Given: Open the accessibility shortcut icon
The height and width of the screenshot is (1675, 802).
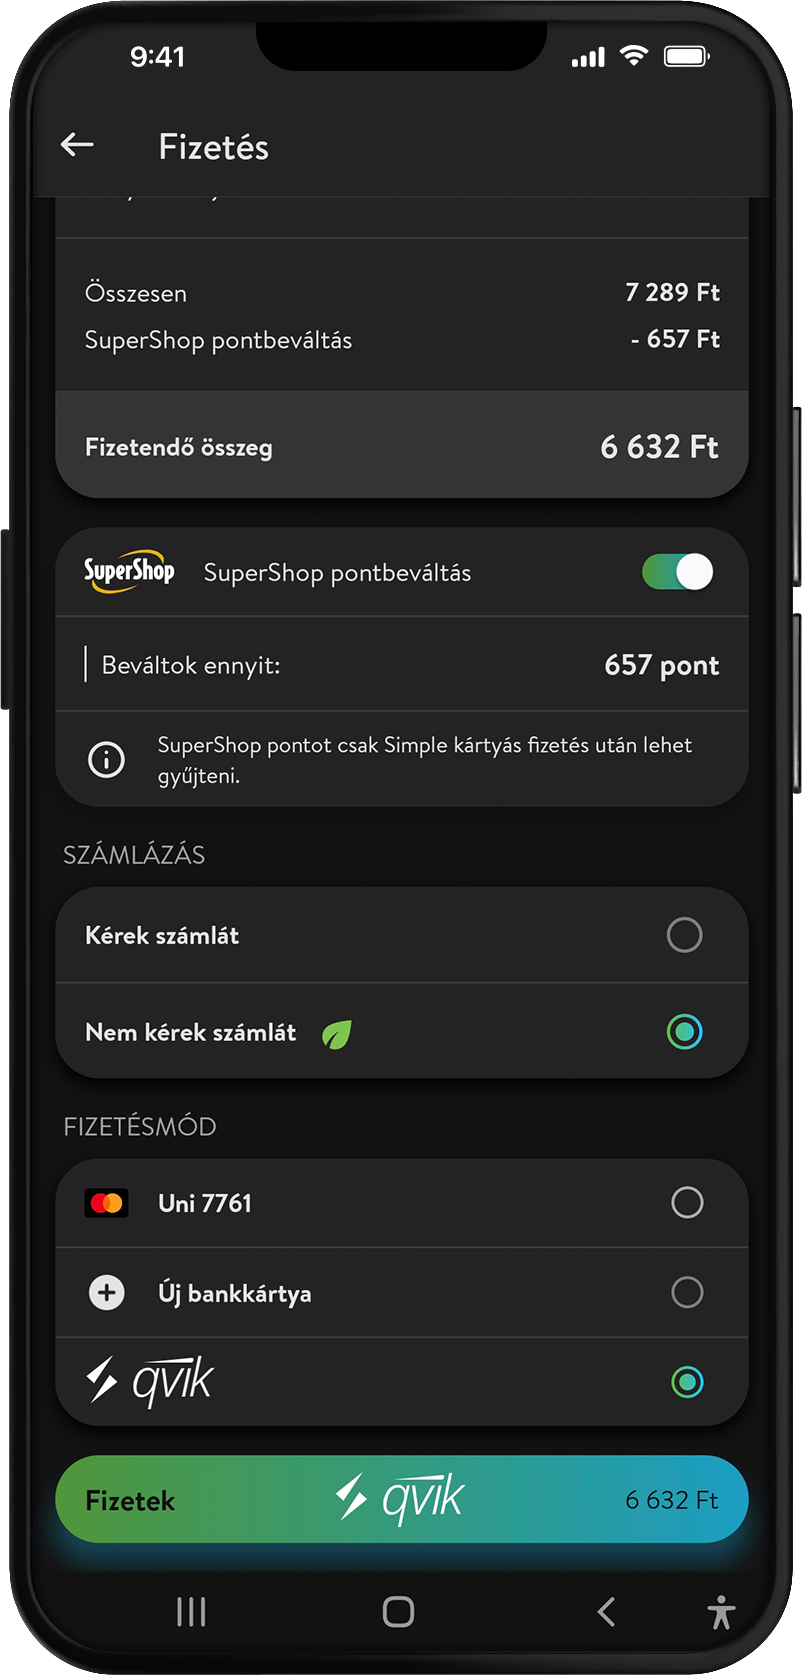Looking at the screenshot, I should pyautogui.click(x=721, y=1612).
